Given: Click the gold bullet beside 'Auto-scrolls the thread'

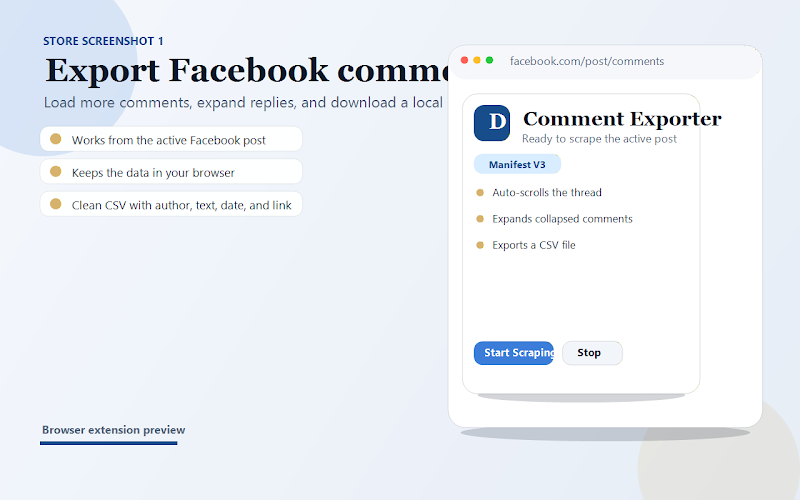Looking at the screenshot, I should 480,192.
